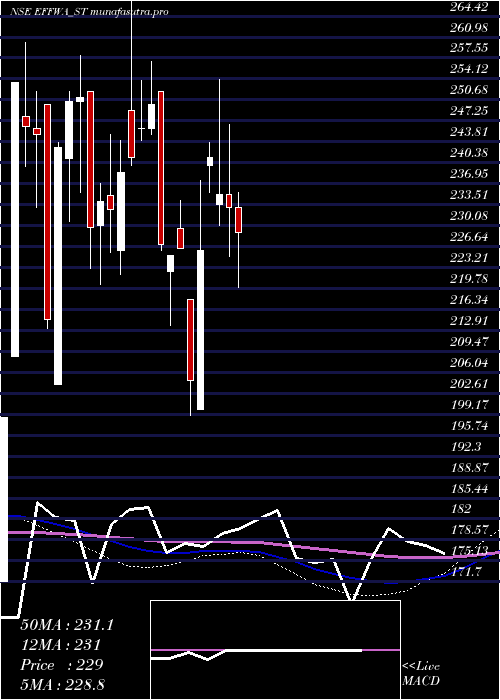Select the Price : 229 readout
This screenshot has width=500, height=700.
62,665
